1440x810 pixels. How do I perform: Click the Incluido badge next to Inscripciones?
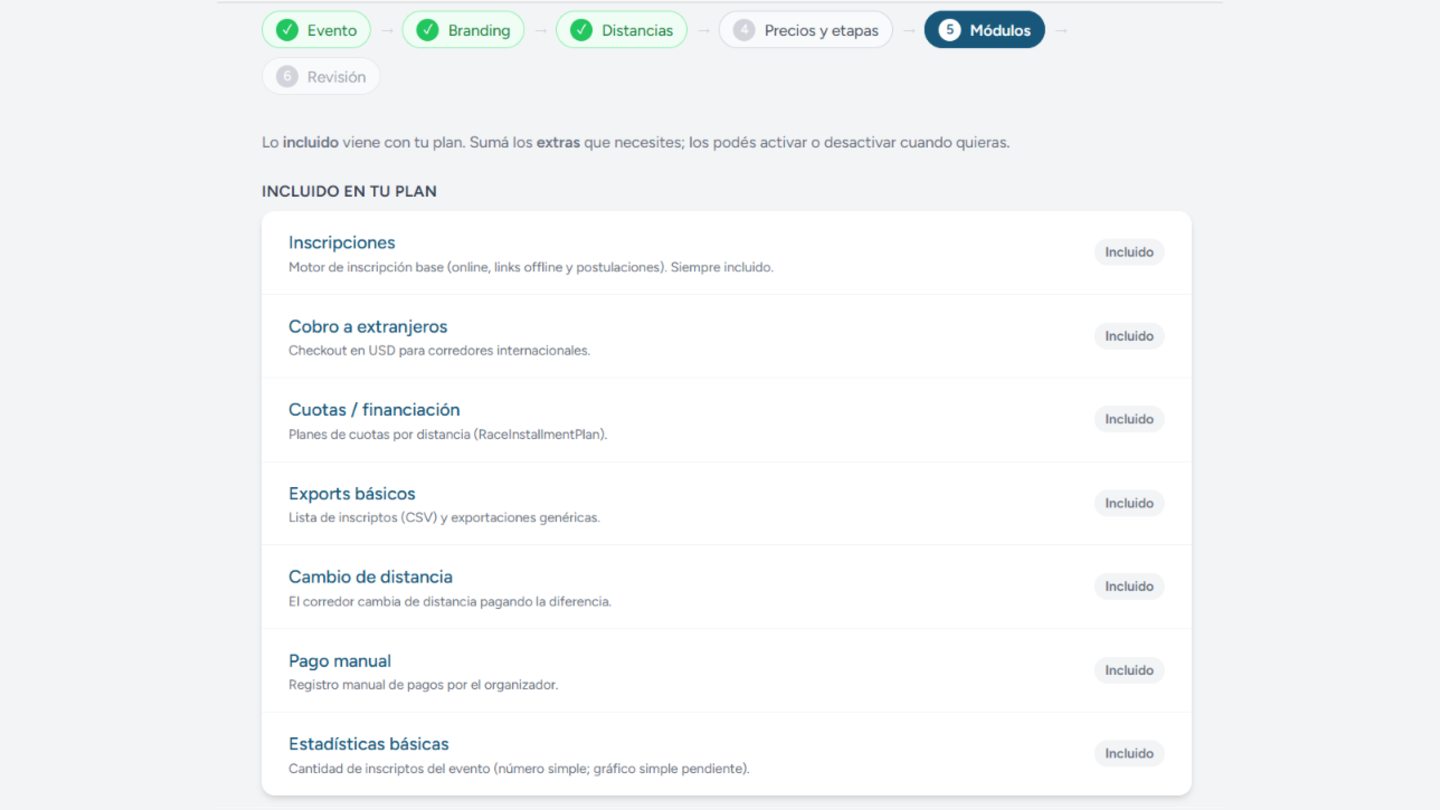point(1129,252)
